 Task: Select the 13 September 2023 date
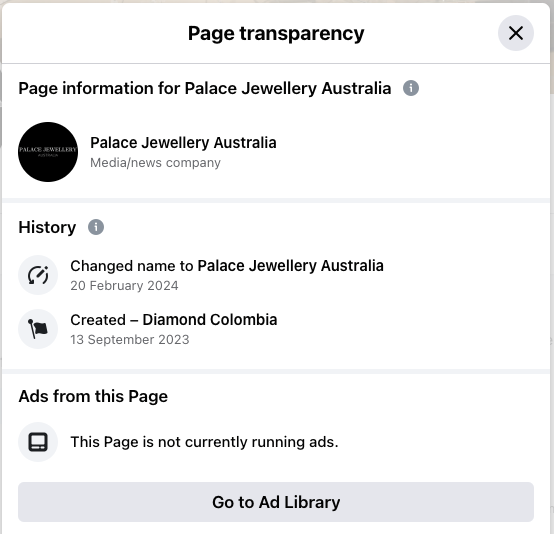pos(130,340)
